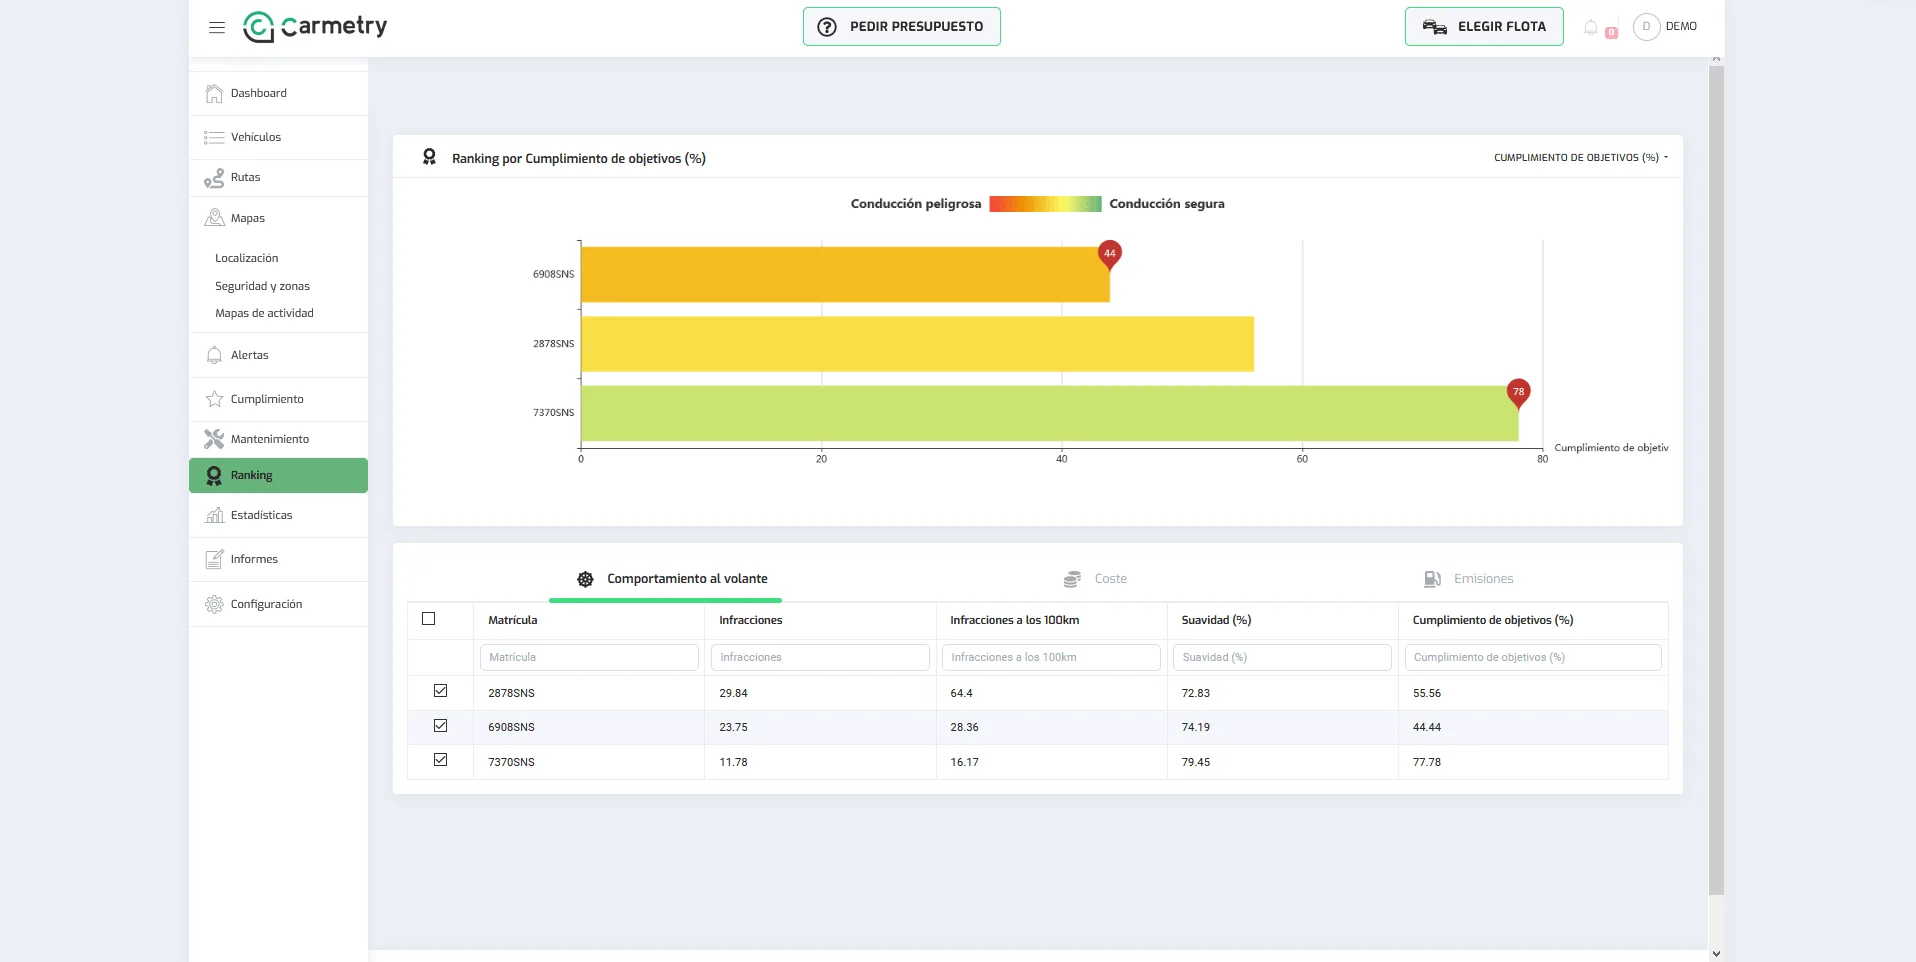
Task: Click the coins icon beside Coste
Action: (1072, 579)
